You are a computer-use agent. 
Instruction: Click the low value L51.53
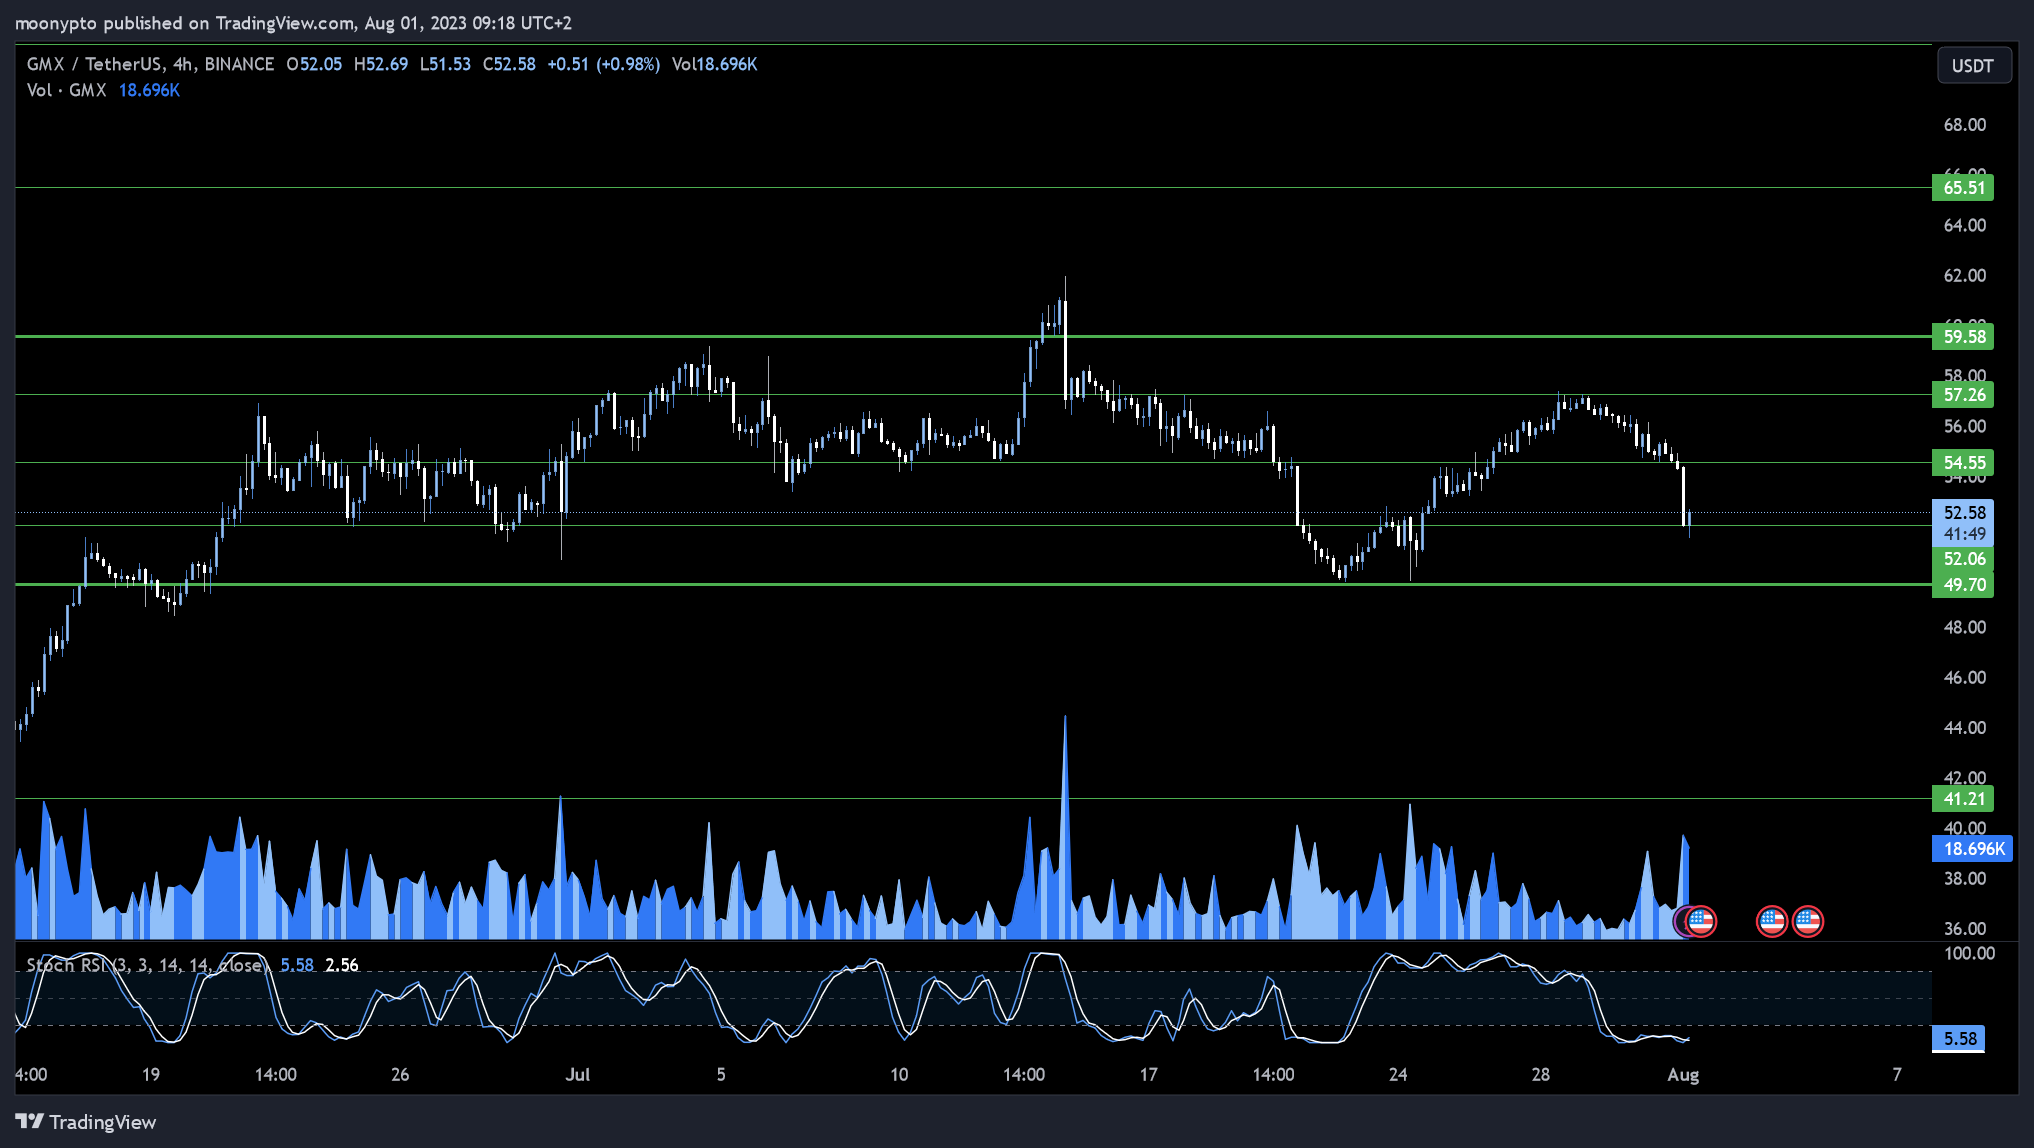click(445, 64)
